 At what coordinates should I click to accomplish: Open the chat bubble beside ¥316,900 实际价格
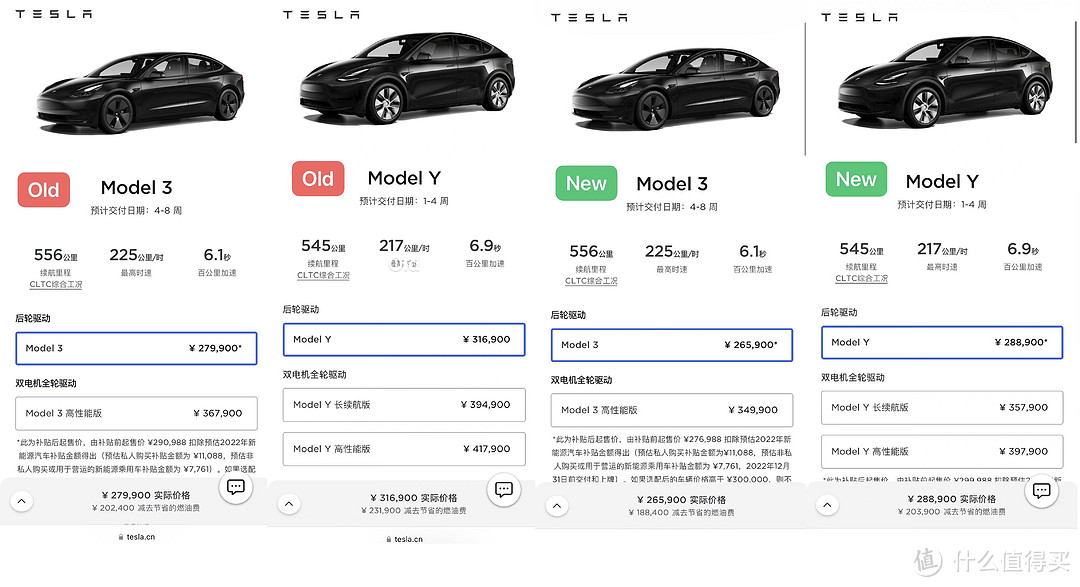[503, 490]
